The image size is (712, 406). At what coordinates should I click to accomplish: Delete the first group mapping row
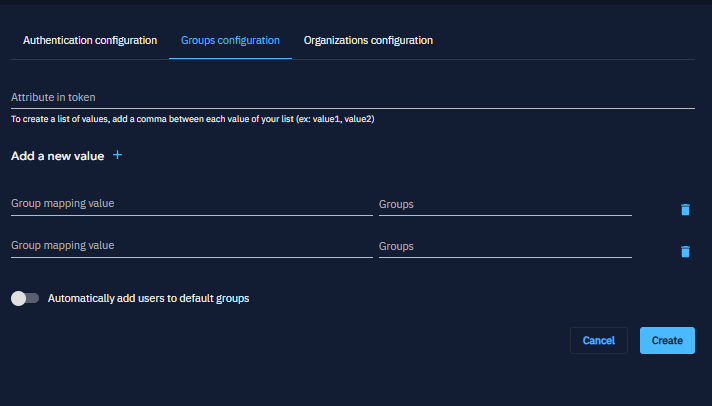click(x=685, y=209)
